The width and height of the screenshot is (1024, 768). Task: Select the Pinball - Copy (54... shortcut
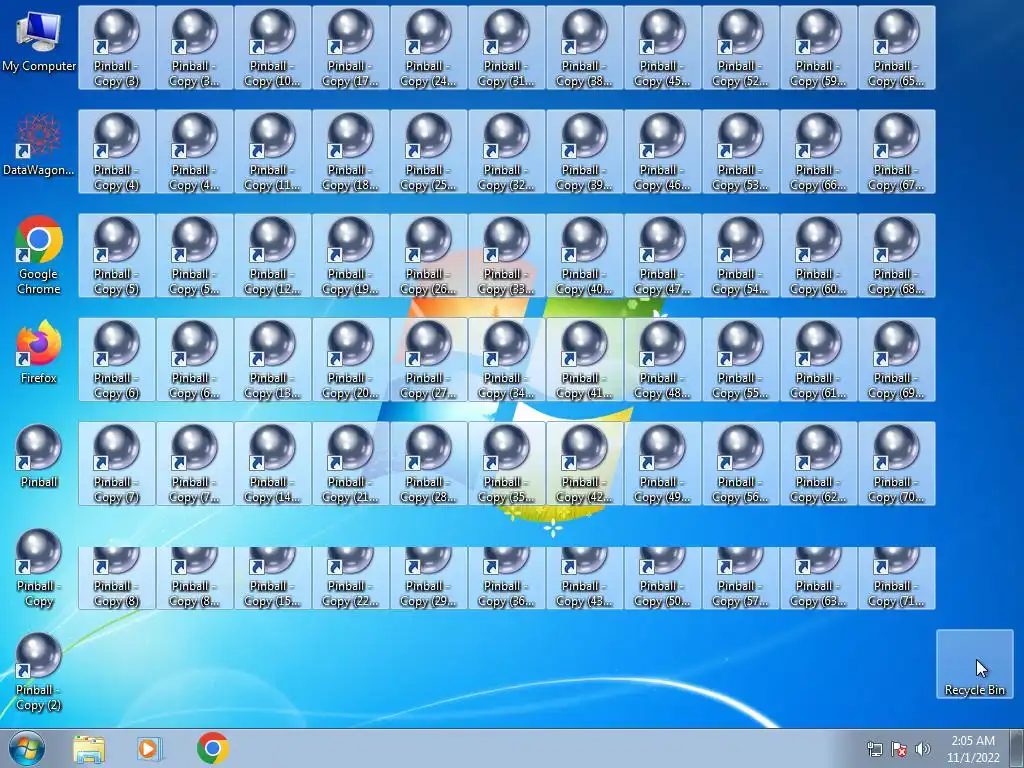pos(741,255)
